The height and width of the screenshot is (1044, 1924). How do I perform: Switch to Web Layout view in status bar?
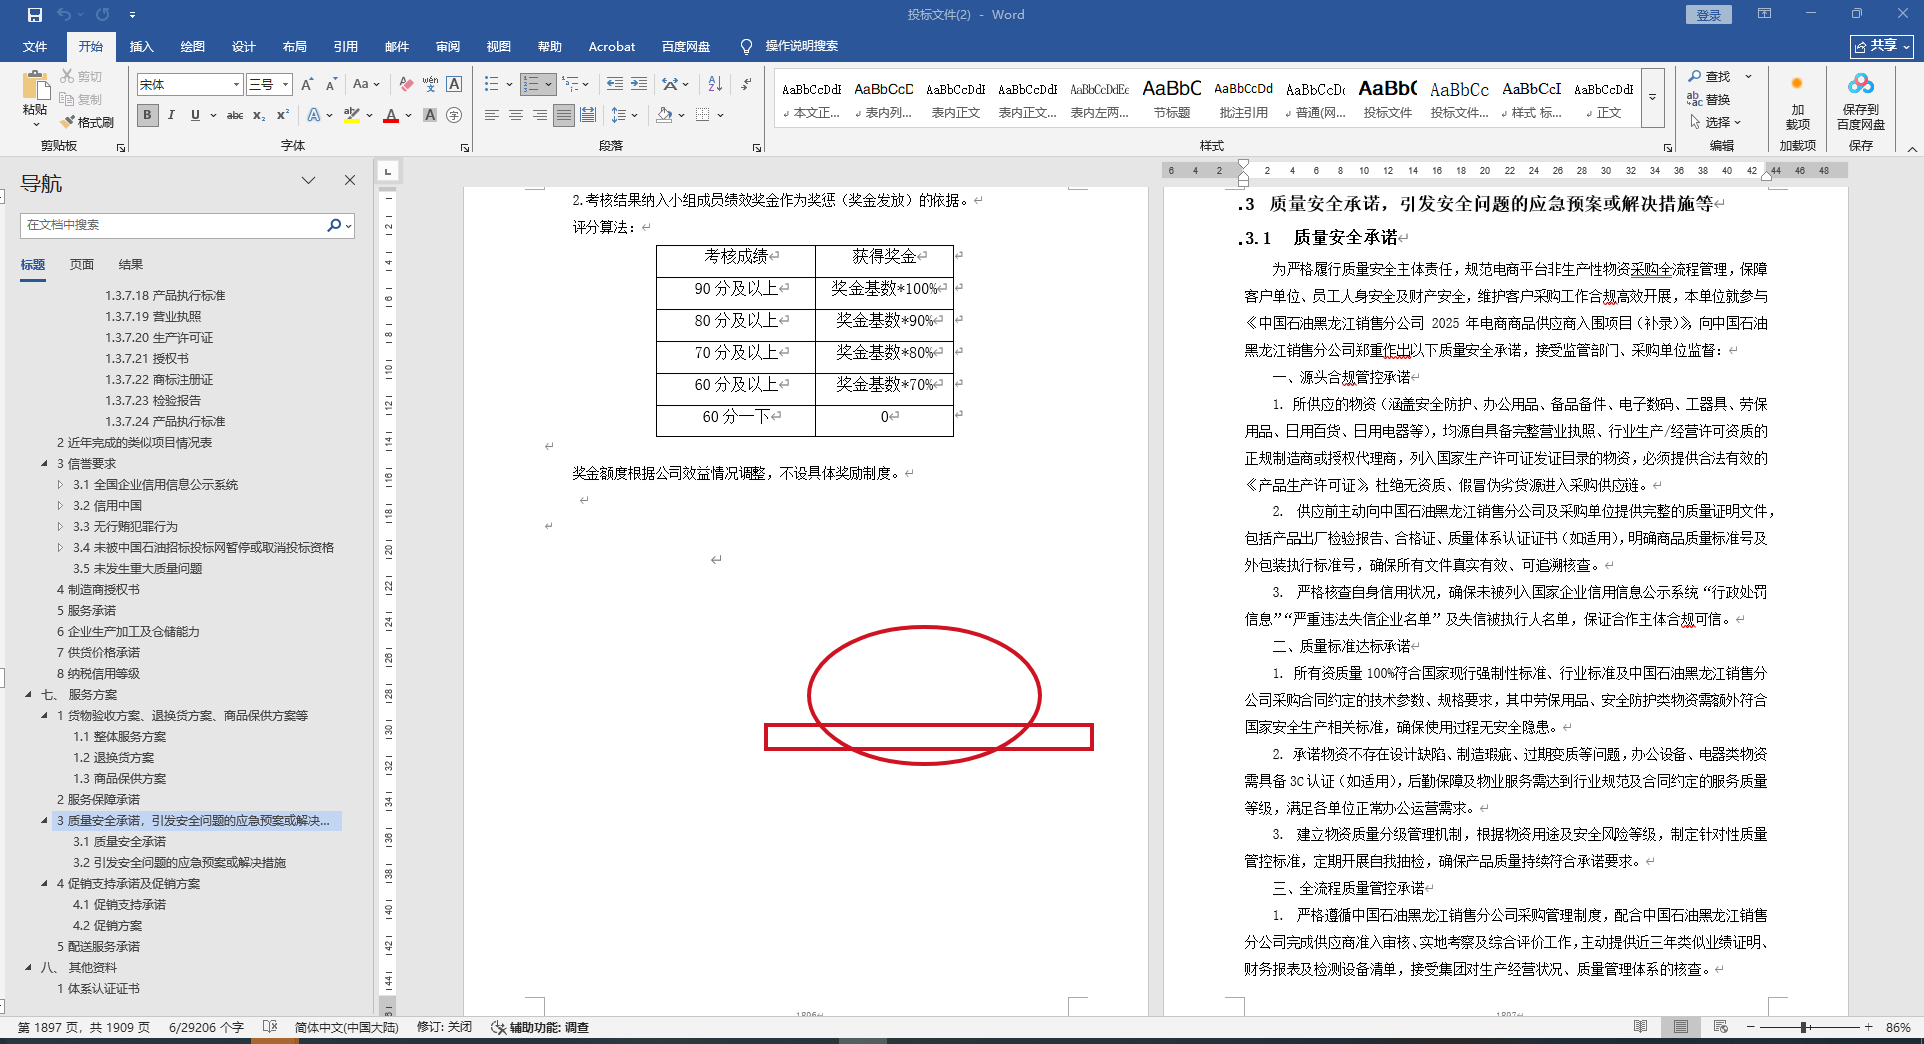[x=1720, y=1027]
